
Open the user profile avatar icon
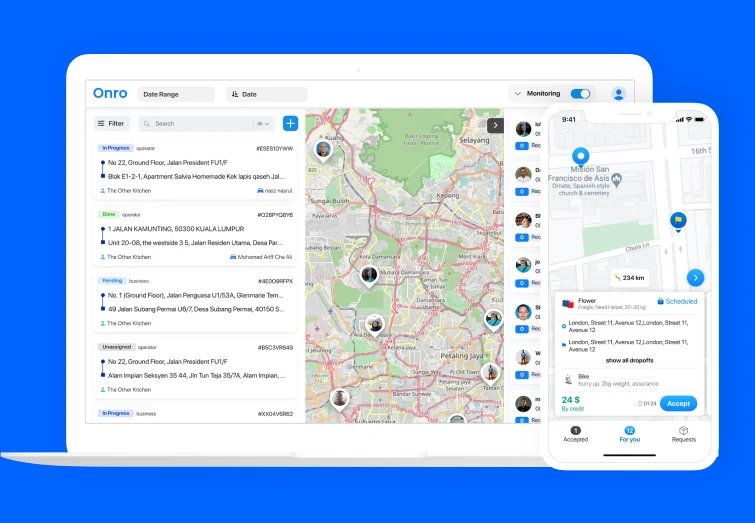[619, 94]
